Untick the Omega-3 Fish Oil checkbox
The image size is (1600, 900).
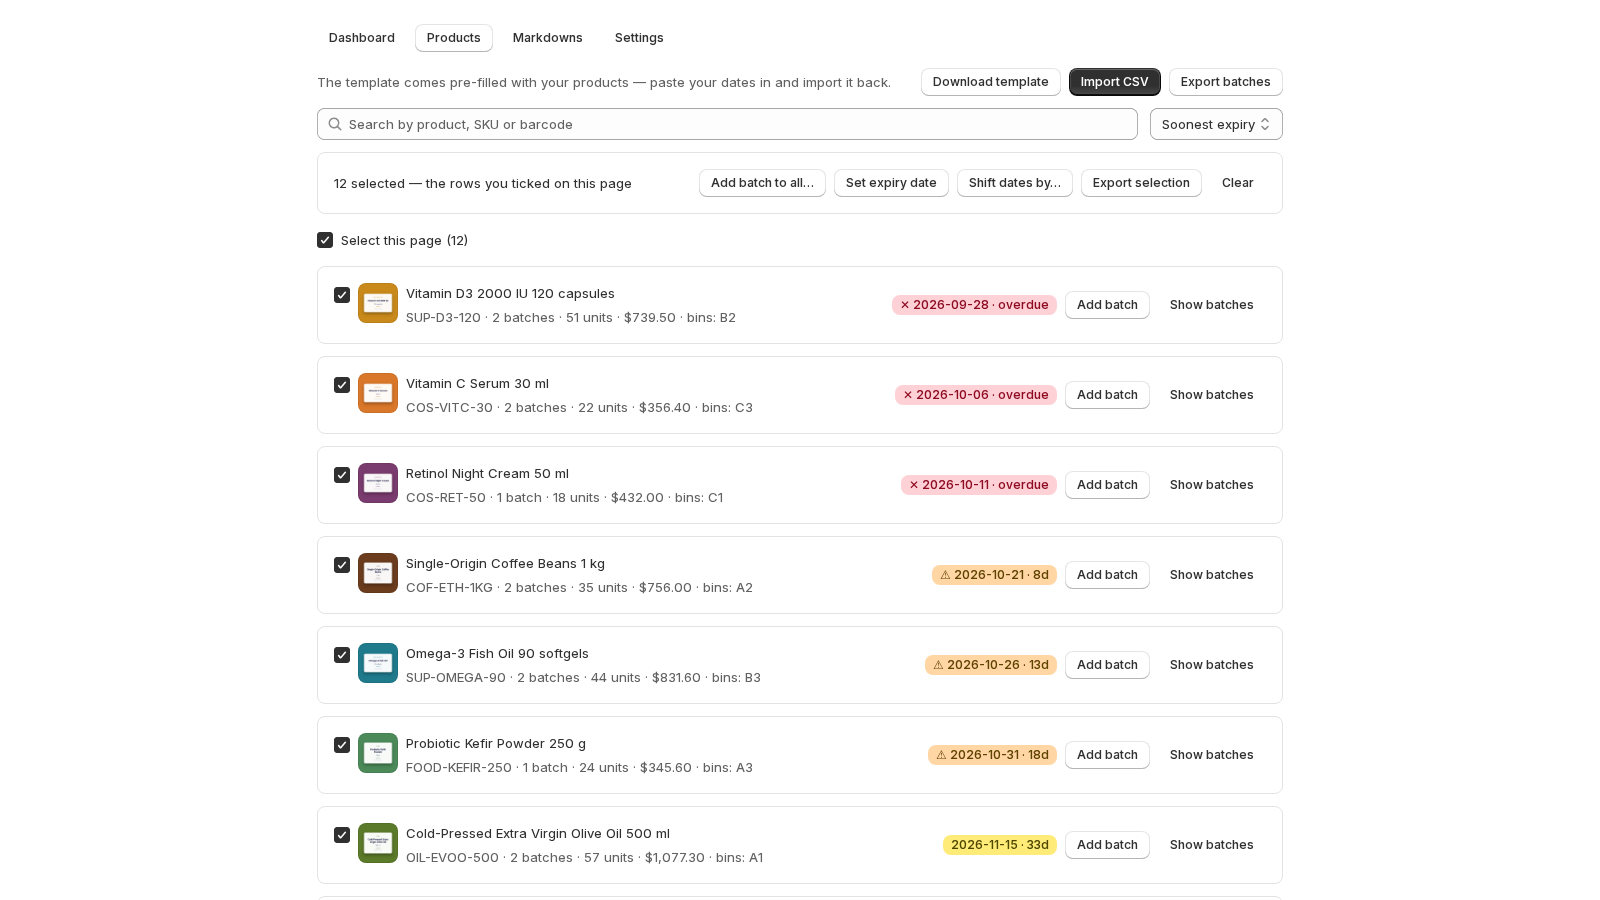342,655
